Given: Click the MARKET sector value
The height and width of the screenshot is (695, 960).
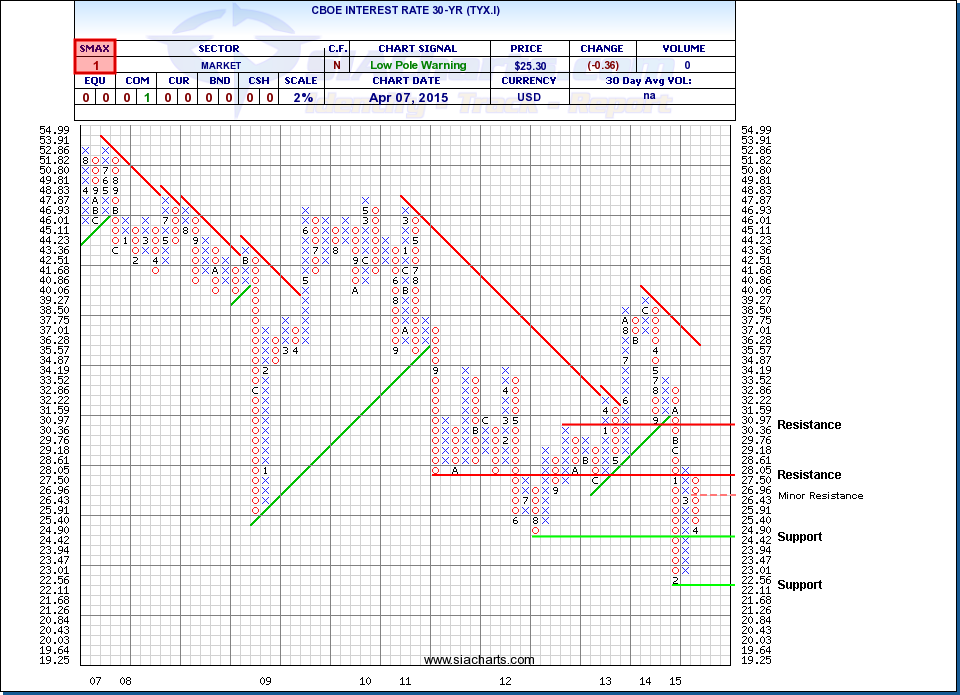Looking at the screenshot, I should pos(218,64).
